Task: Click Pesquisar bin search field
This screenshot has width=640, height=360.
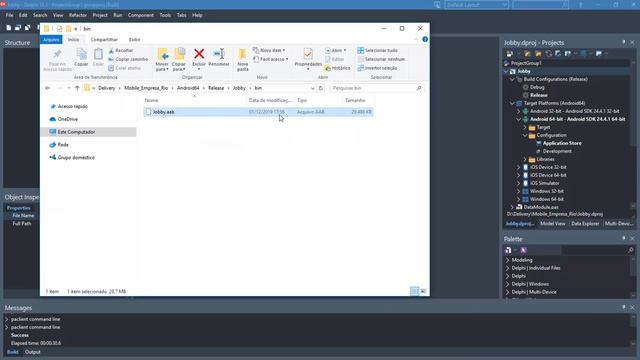Action: (x=376, y=88)
